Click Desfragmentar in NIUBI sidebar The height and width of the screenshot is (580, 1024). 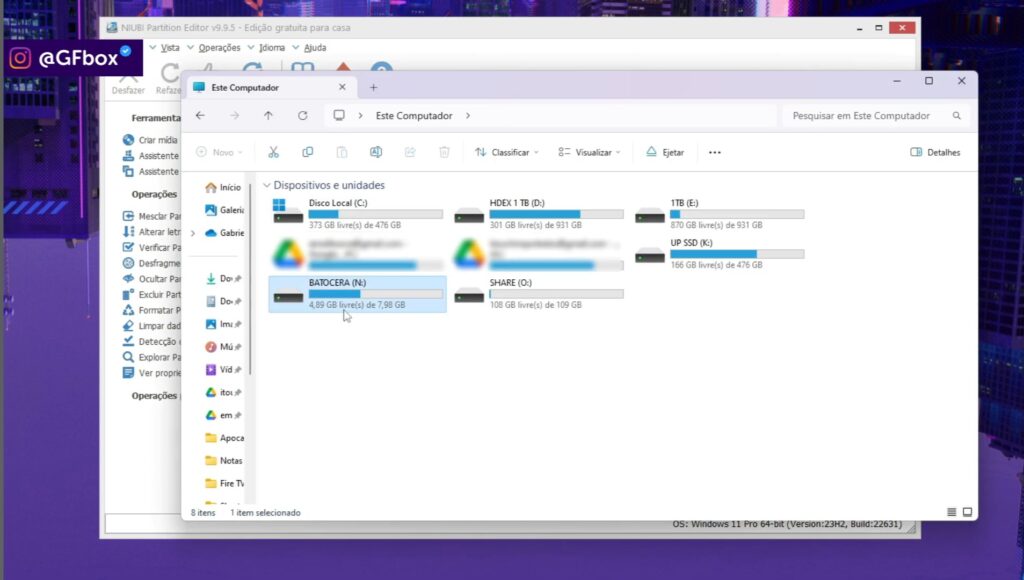(152, 263)
